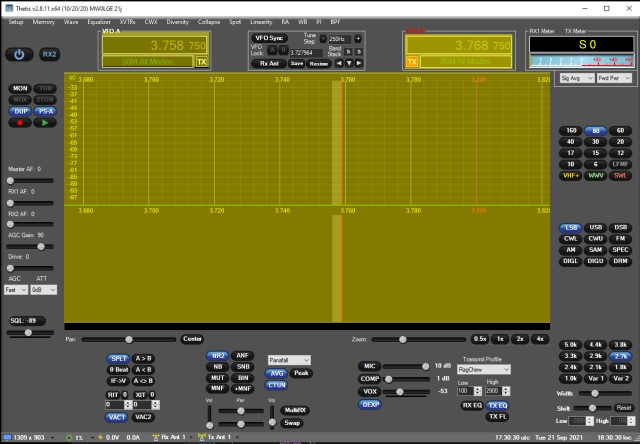Adjust the MIC gain slider
Viewport: 640px width, 444px height.
[x=407, y=366]
